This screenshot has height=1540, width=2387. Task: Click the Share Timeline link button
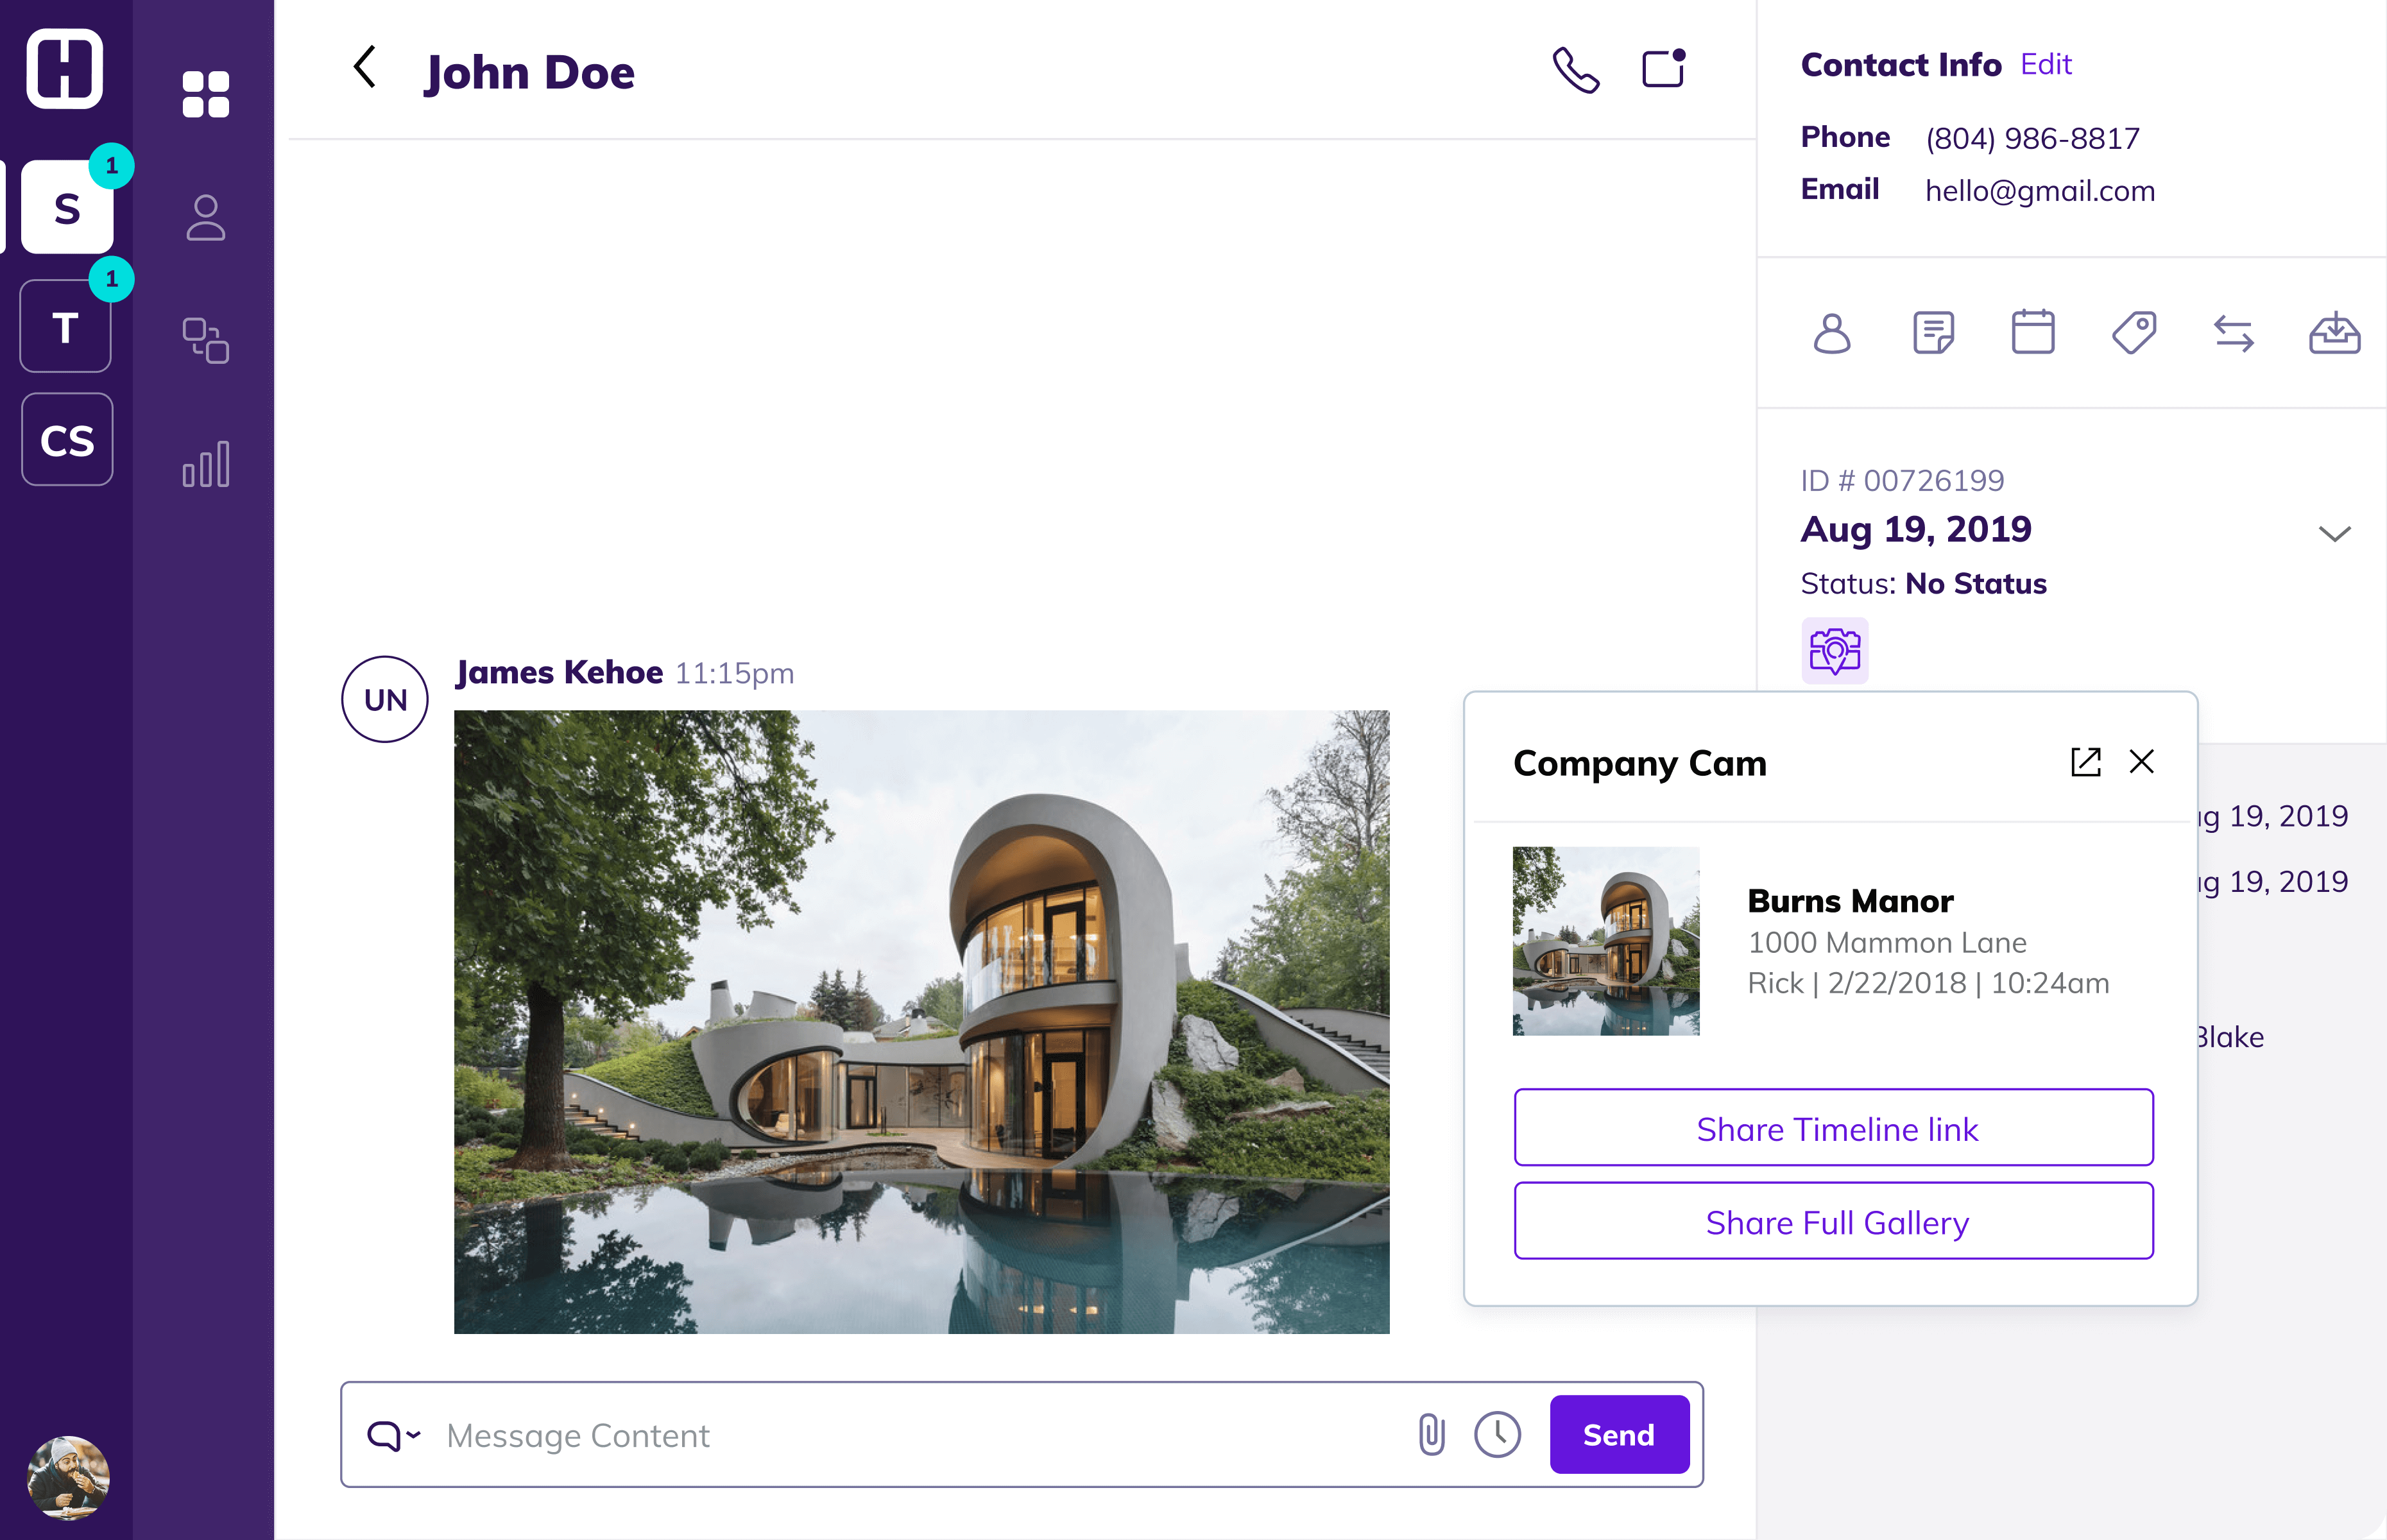point(1833,1128)
